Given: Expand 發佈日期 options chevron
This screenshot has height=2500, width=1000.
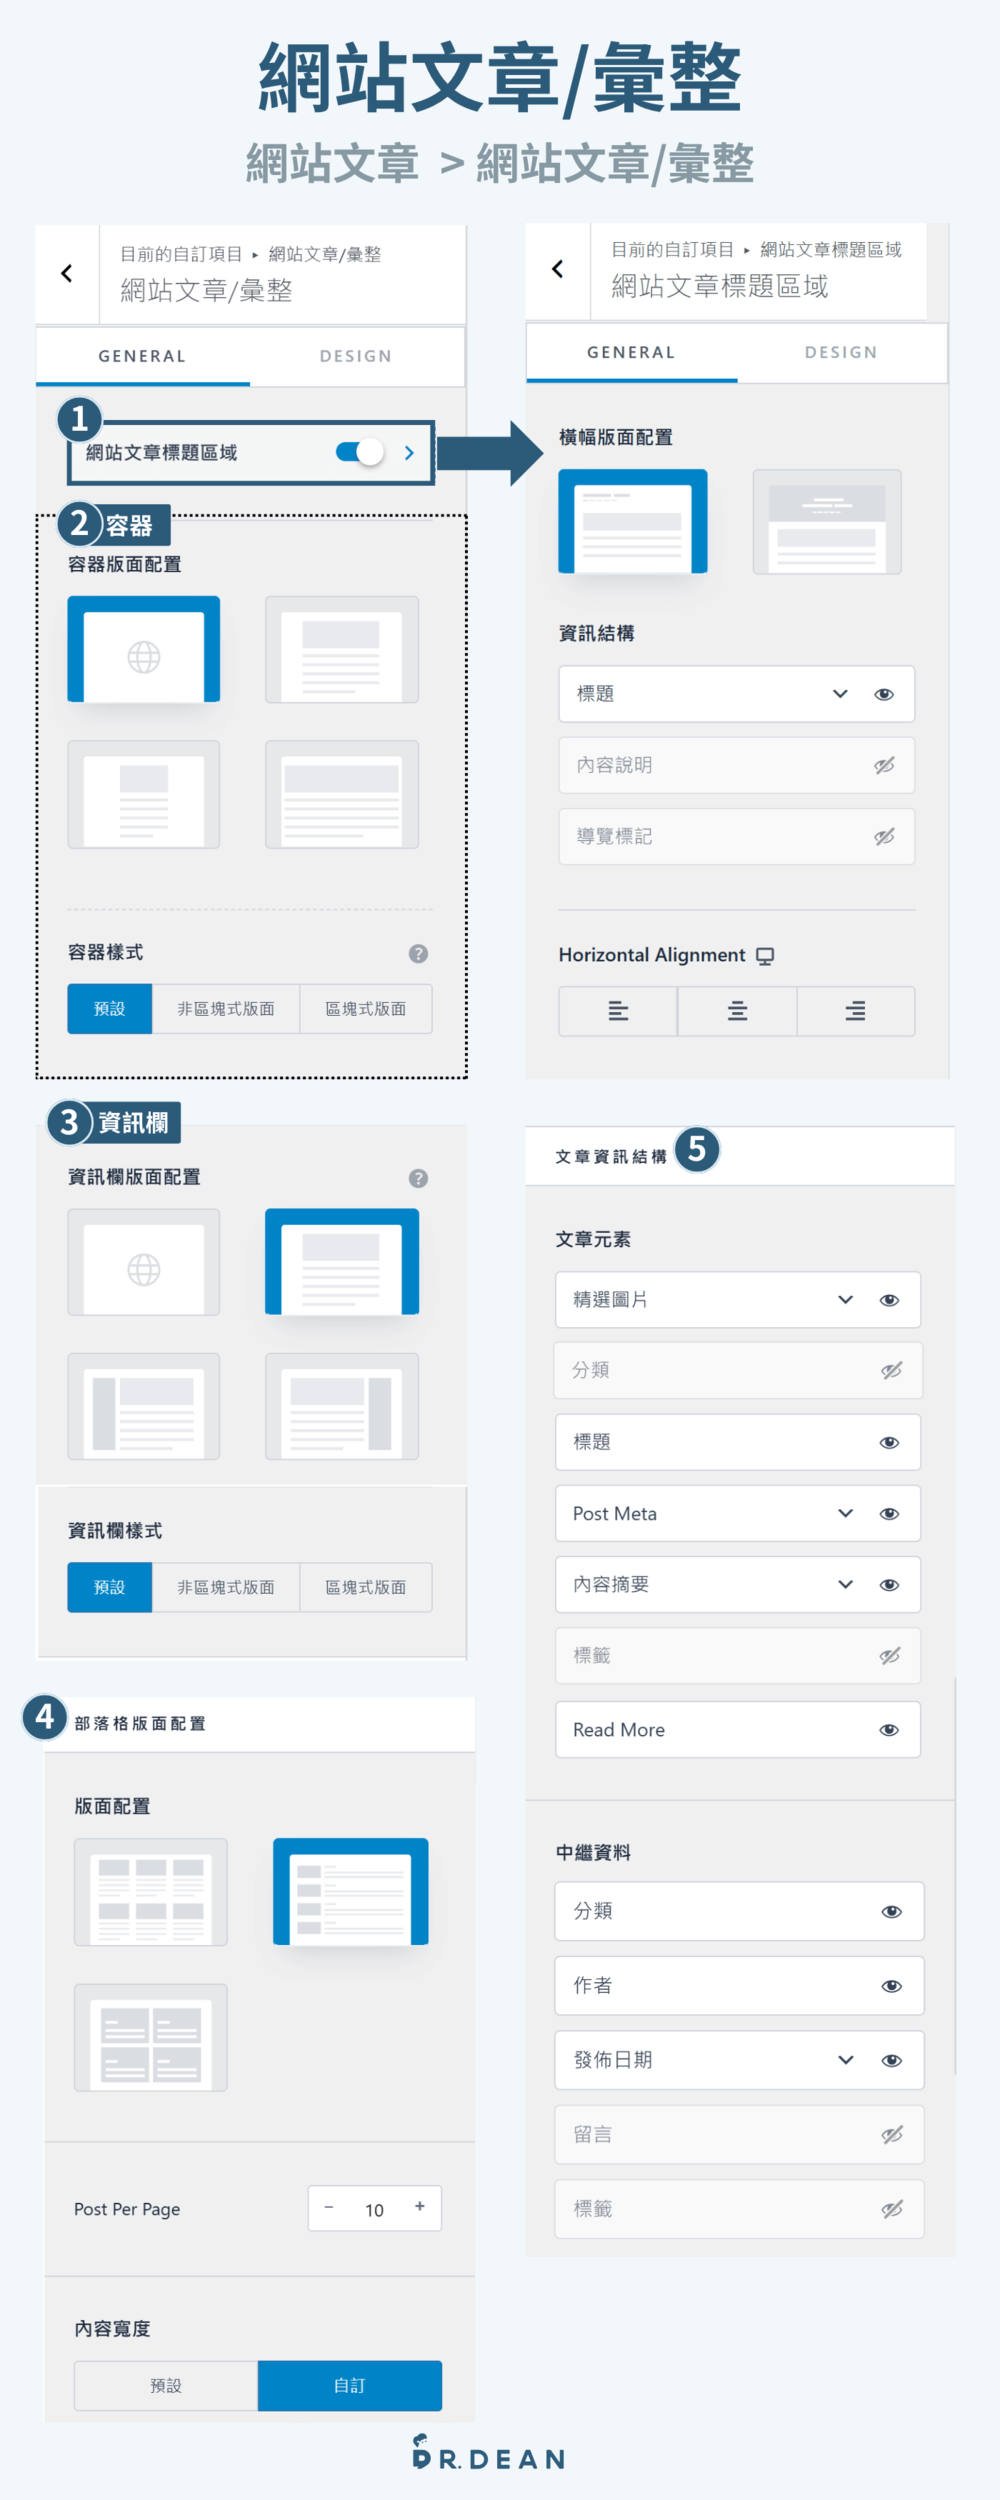Looking at the screenshot, I should coord(846,2060).
